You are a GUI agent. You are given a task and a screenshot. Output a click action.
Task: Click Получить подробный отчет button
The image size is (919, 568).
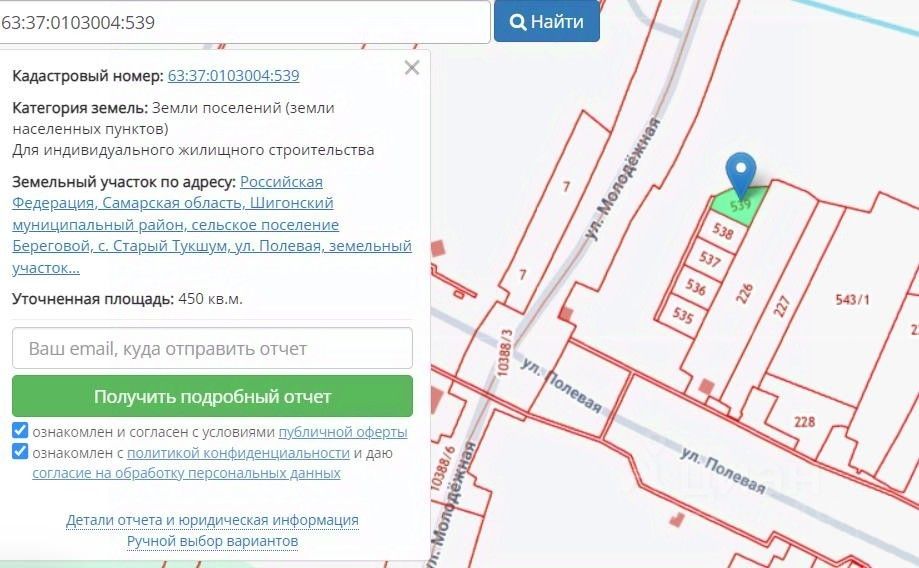212,396
